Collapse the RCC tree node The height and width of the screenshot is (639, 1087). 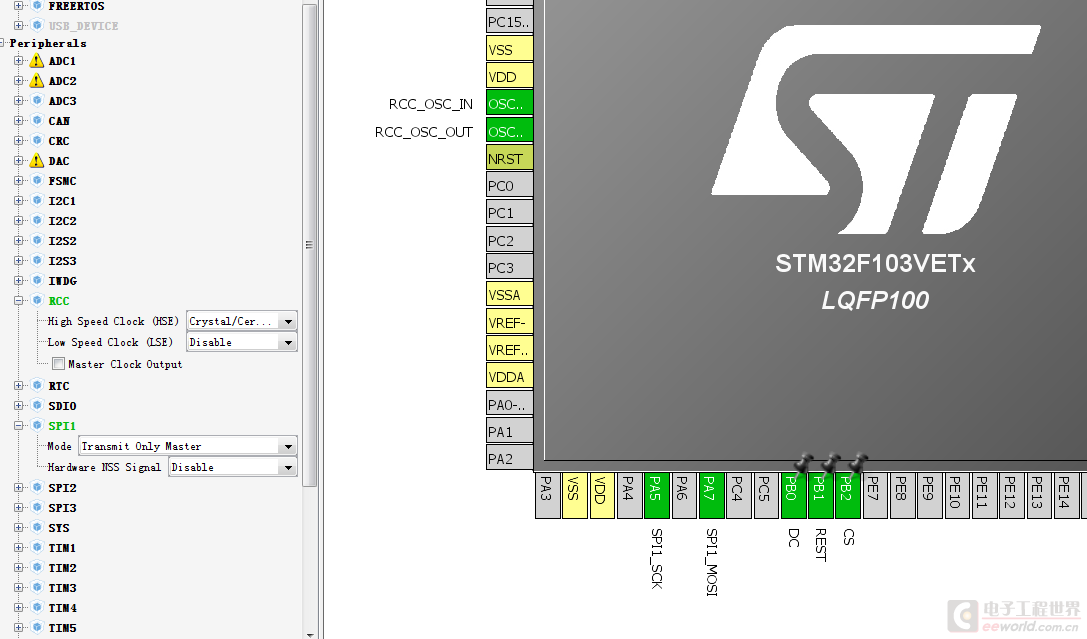pos(19,301)
